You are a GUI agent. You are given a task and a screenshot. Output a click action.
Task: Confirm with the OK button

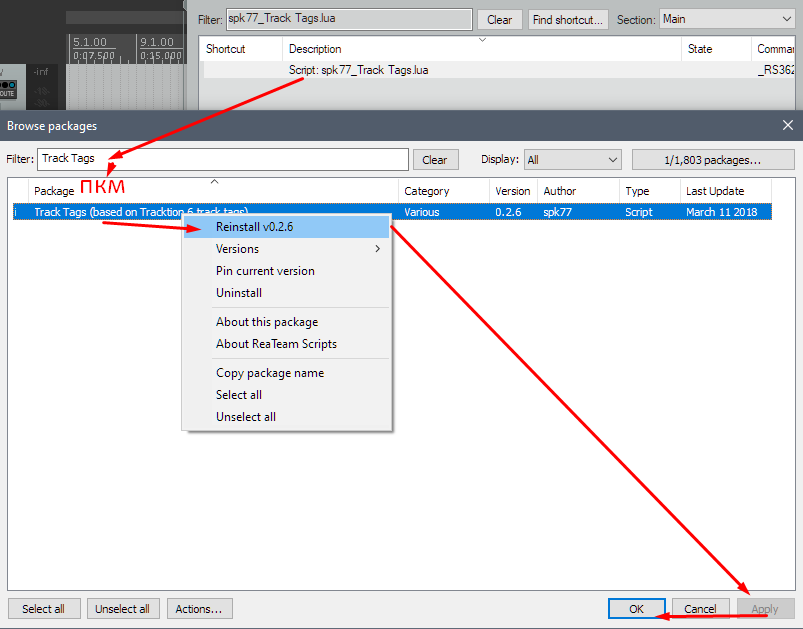(x=637, y=609)
